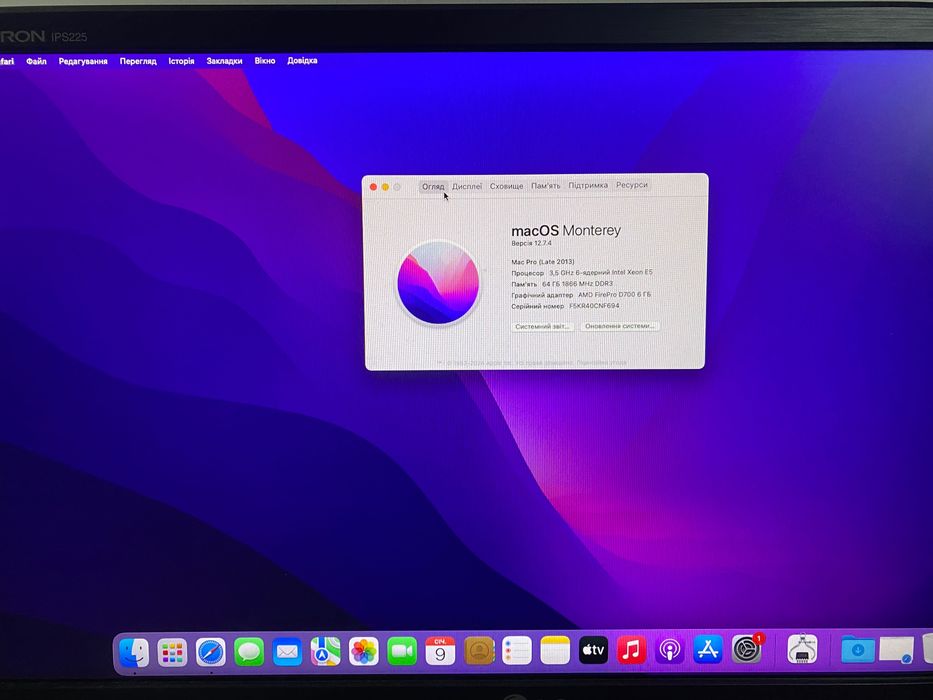Launch Apple TV from the Dock

[593, 651]
